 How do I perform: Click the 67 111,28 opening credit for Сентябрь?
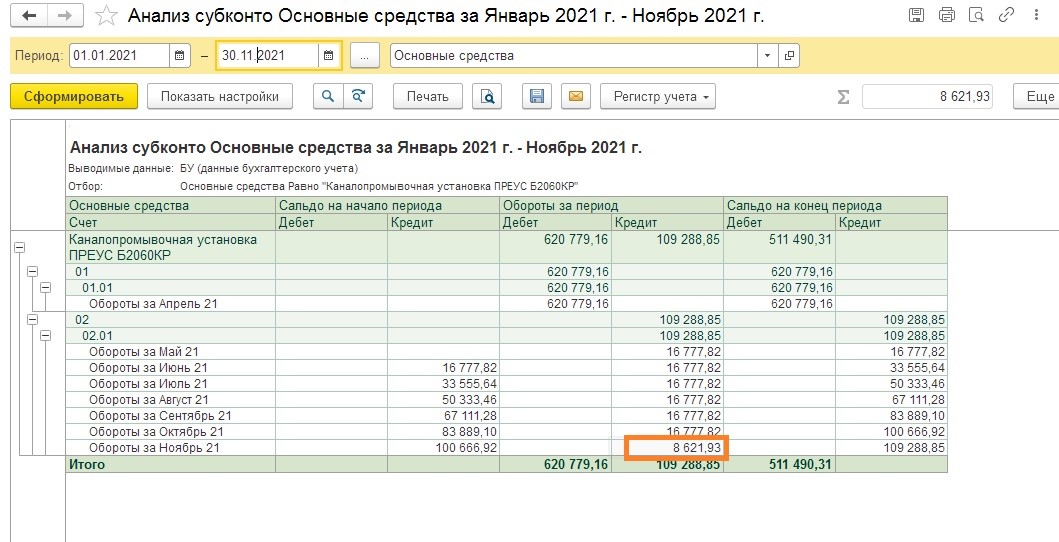pos(443,416)
